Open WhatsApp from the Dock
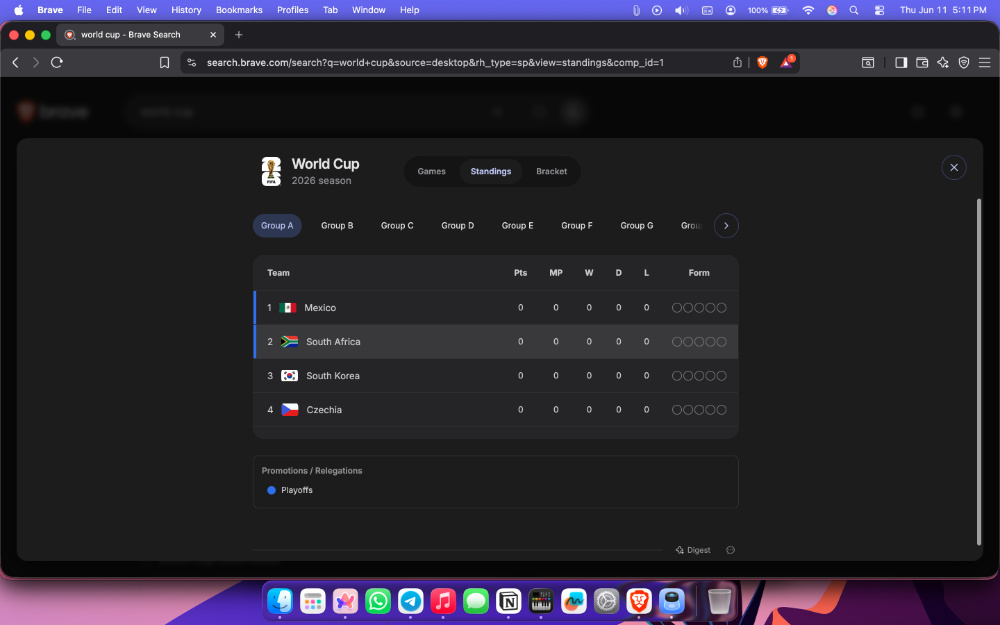Viewport: 1000px width, 625px height. click(378, 601)
